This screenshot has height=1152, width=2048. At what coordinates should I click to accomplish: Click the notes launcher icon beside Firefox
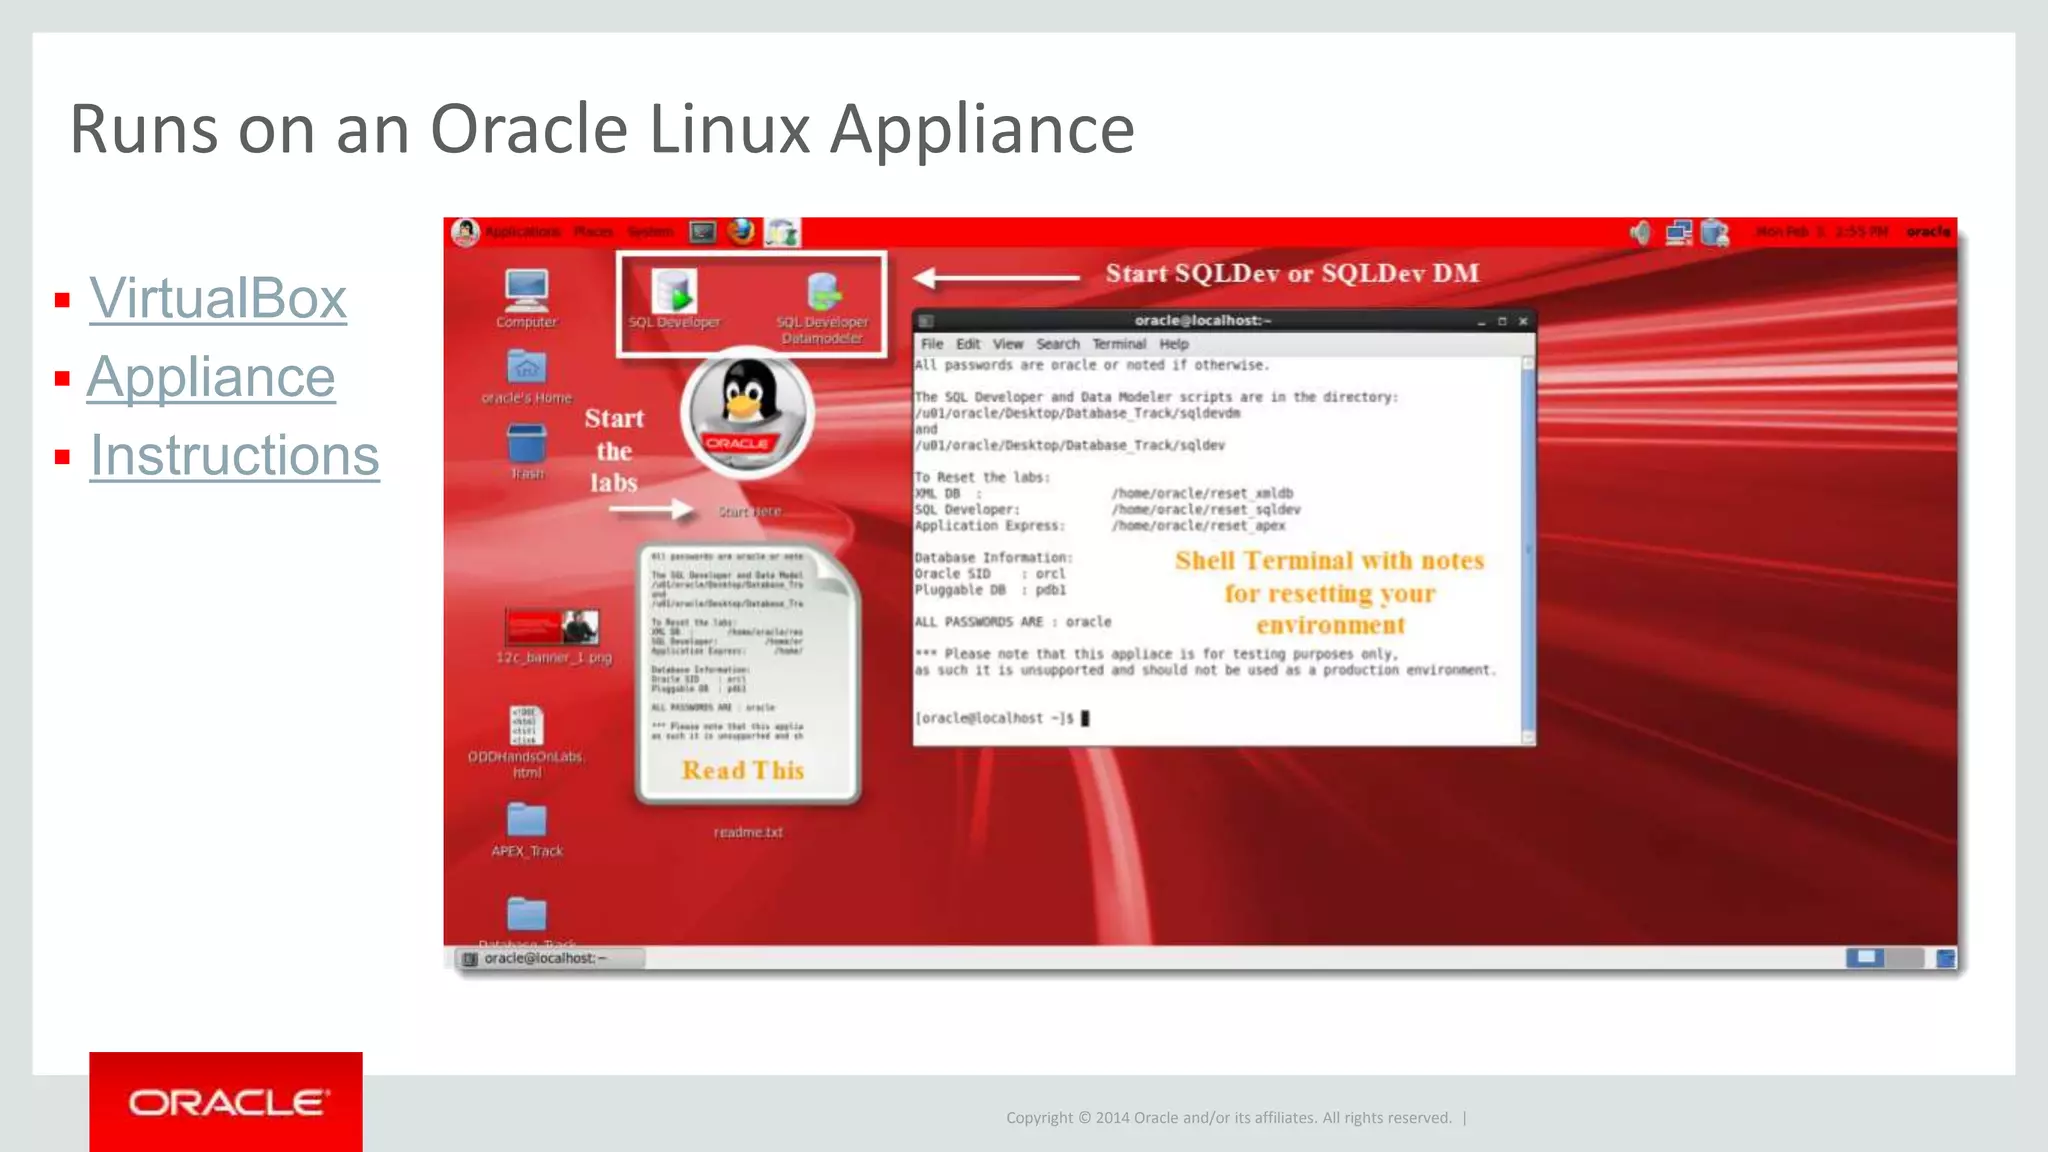(782, 233)
